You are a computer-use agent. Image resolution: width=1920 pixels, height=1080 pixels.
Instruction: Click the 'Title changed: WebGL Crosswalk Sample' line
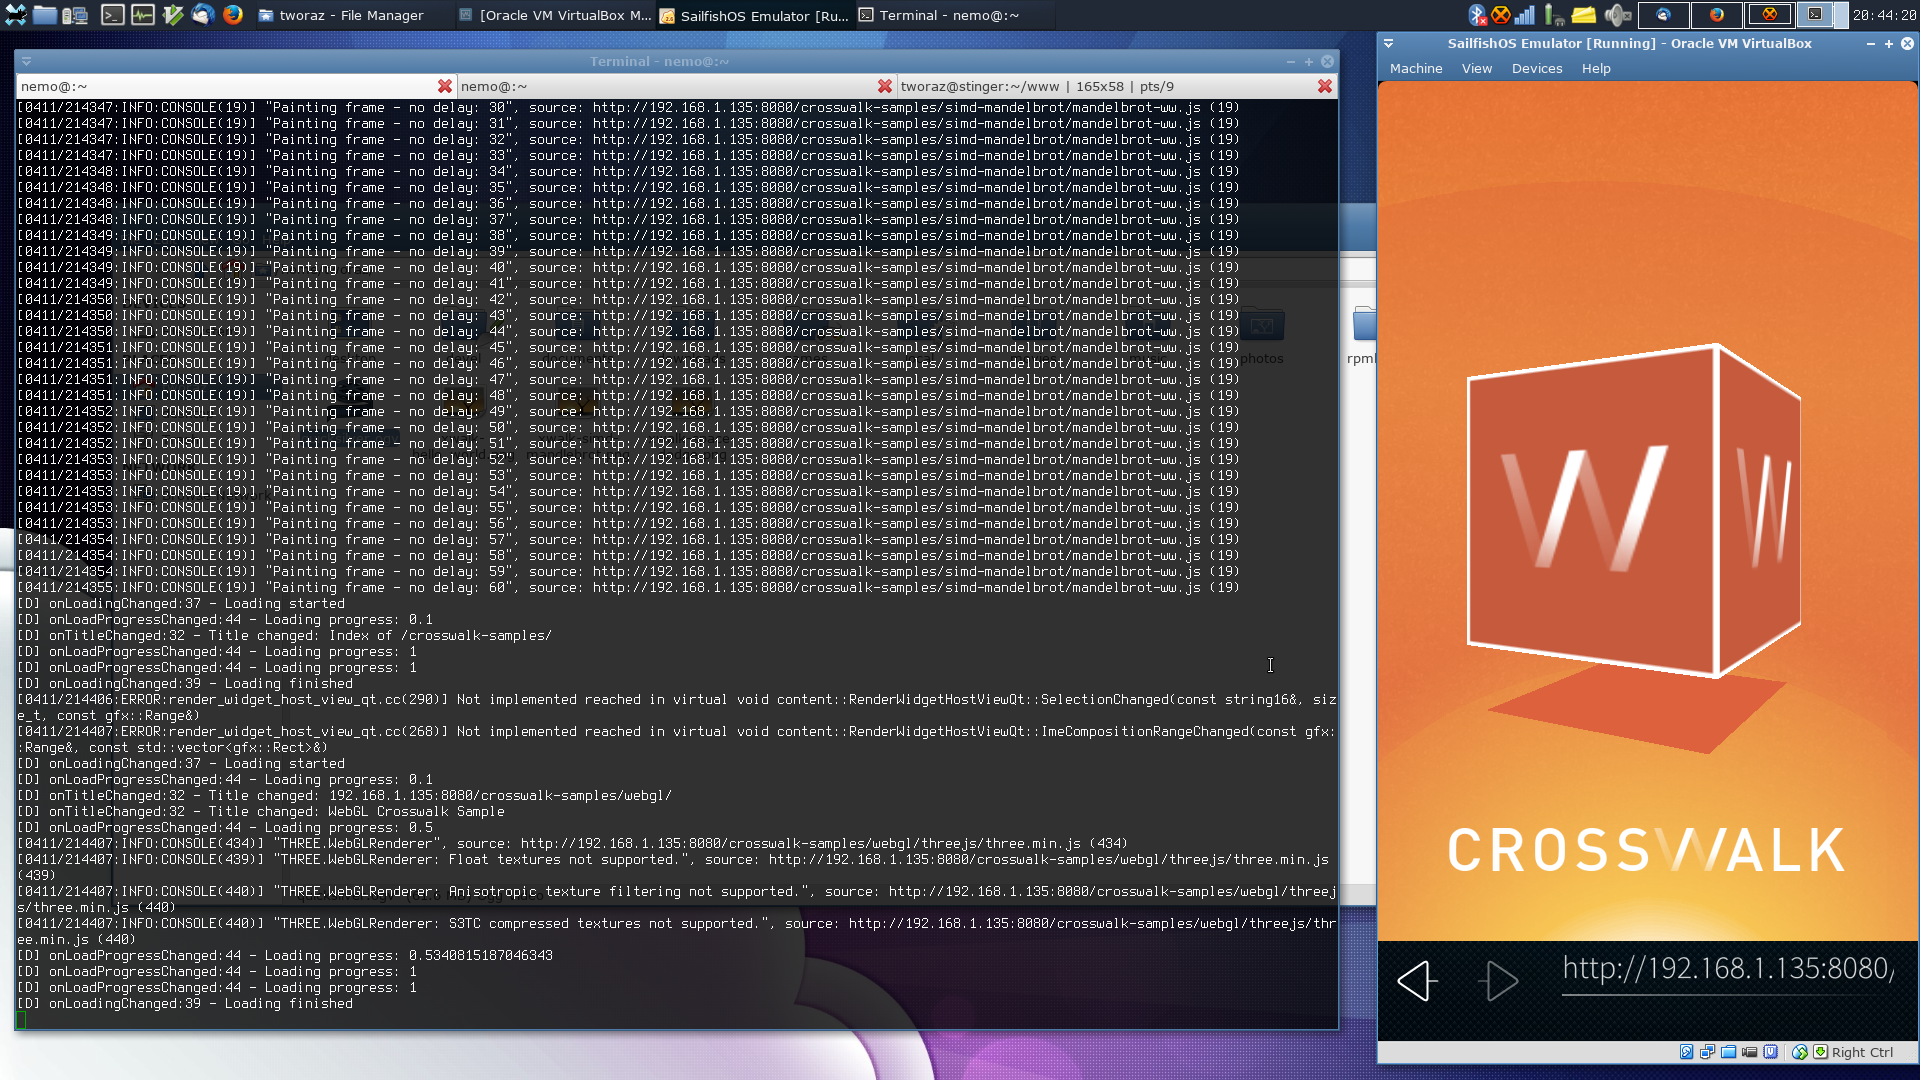[x=261, y=812]
